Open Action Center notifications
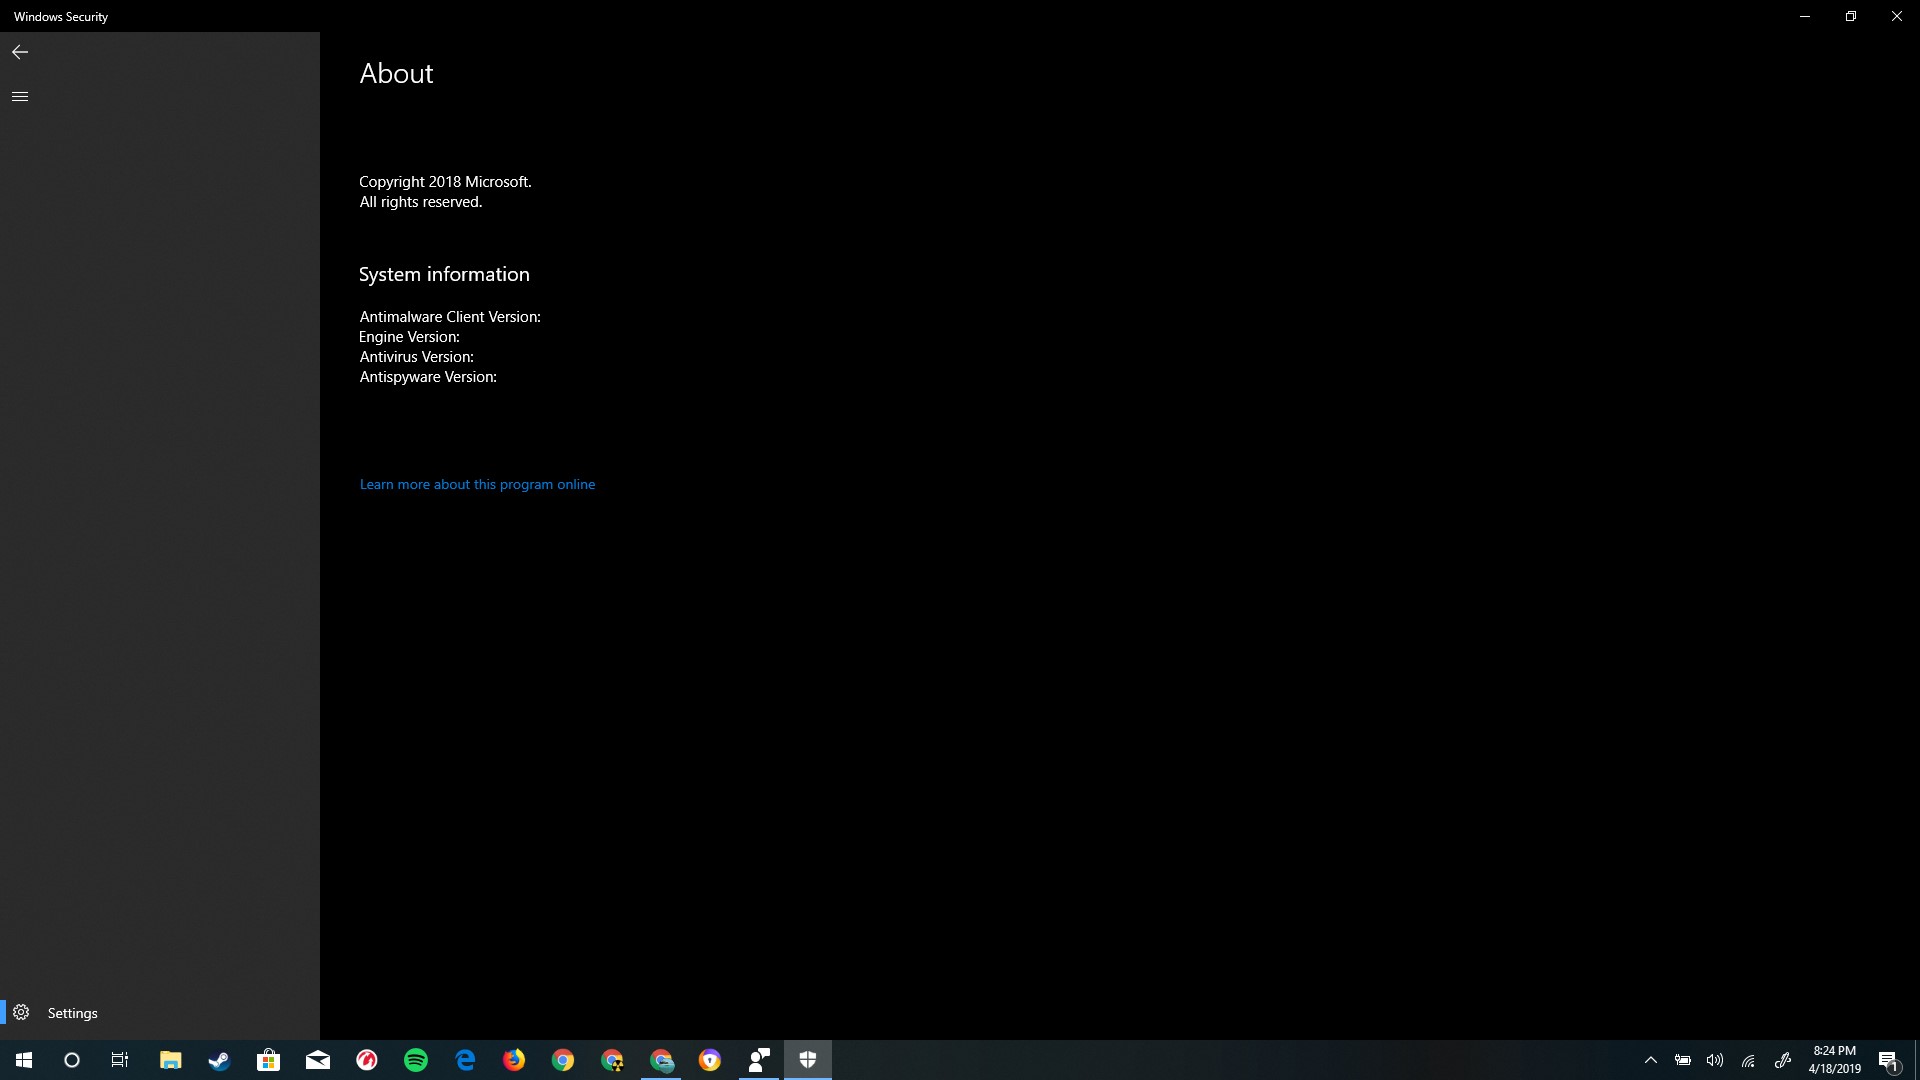This screenshot has height=1080, width=1920. (1889, 1060)
